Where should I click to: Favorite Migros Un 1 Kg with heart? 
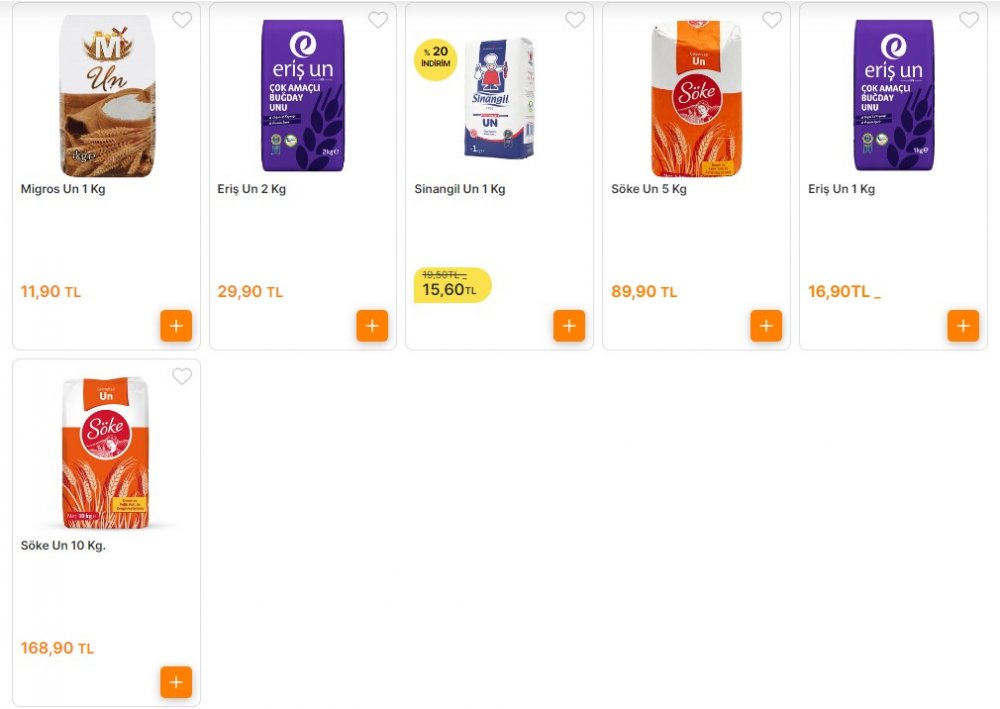(x=182, y=20)
